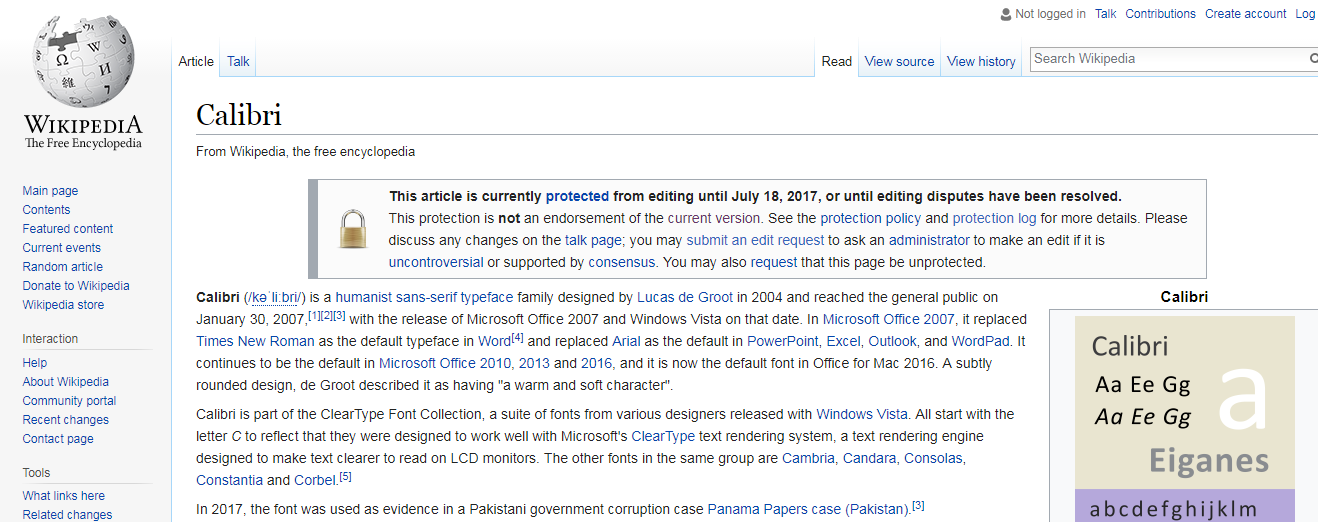Open the View history tab

coord(980,61)
